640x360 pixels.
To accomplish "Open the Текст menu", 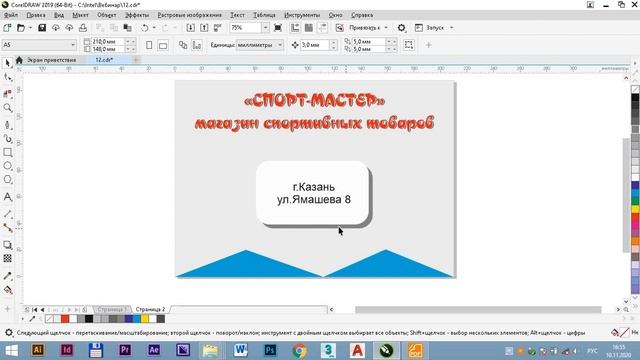I will pos(237,15).
